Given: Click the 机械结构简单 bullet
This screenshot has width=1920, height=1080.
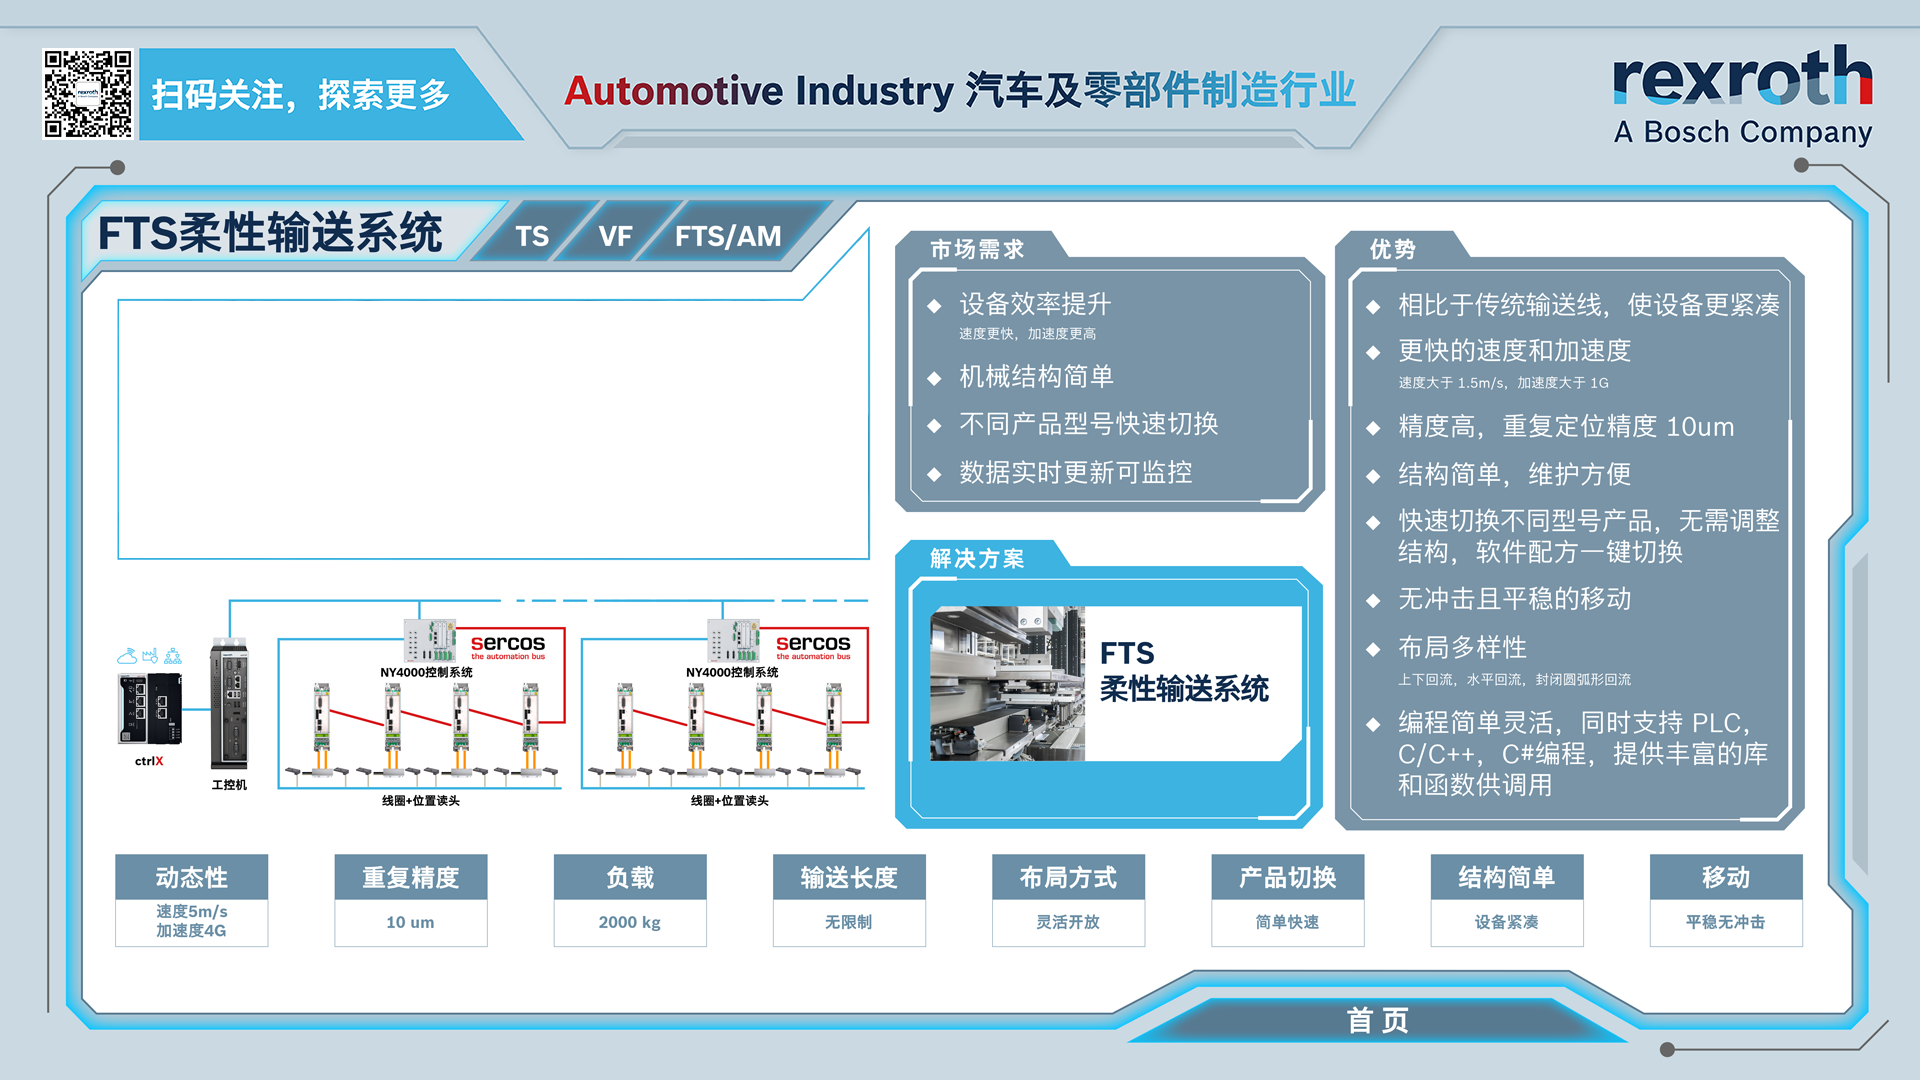Looking at the screenshot, I should coord(1036,376).
